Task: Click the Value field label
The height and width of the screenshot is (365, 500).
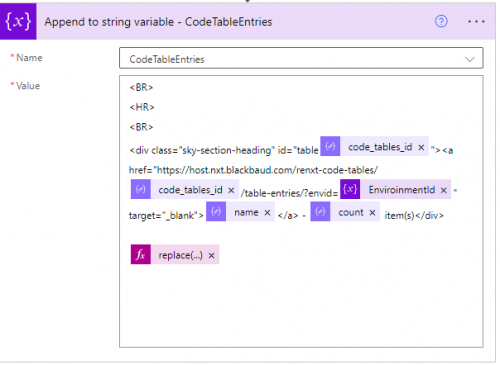Action: (28, 86)
